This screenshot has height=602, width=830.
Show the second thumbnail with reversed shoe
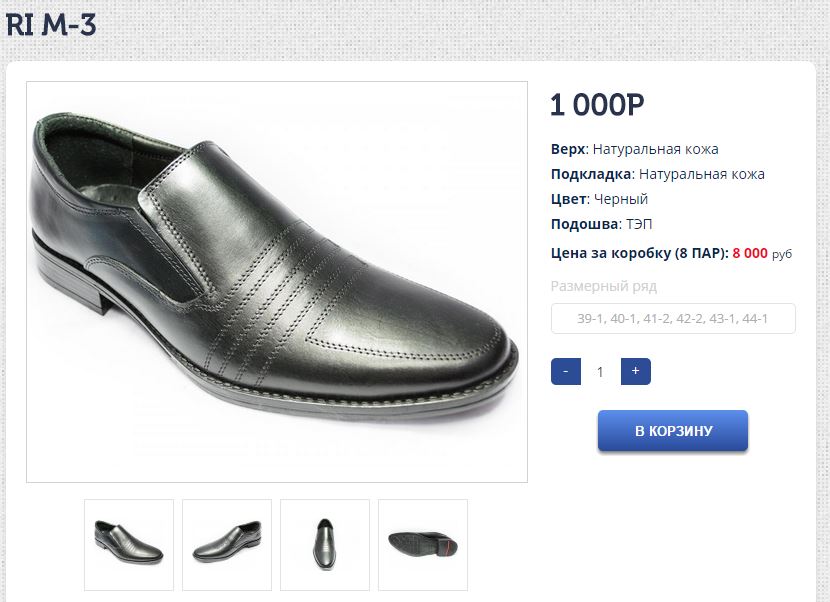coord(227,545)
